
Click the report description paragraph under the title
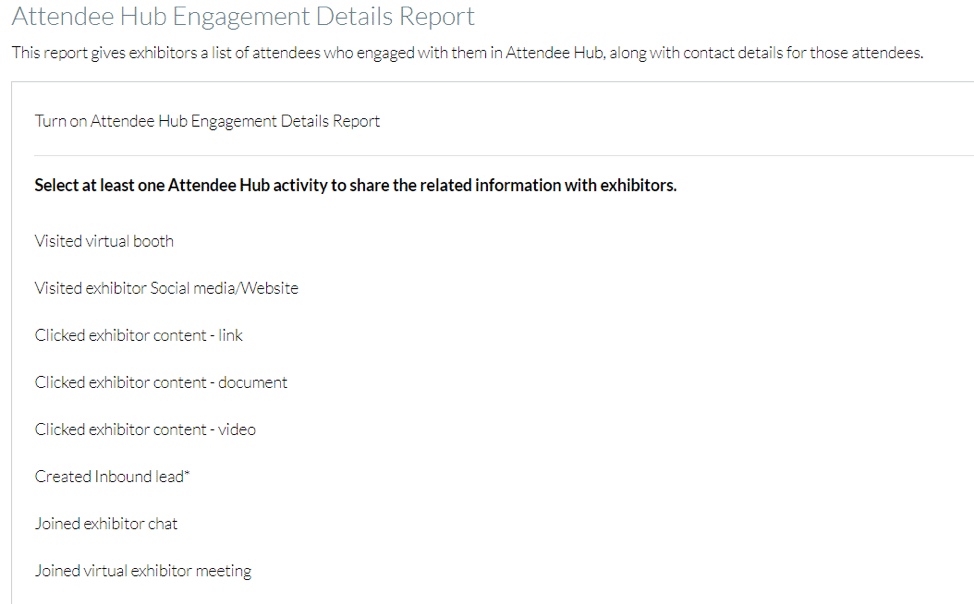click(467, 53)
